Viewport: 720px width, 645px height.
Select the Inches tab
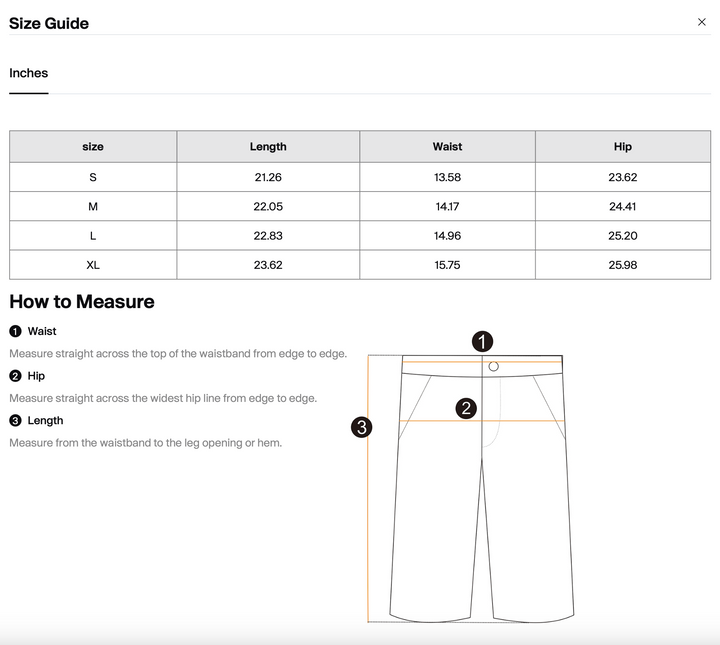[29, 73]
